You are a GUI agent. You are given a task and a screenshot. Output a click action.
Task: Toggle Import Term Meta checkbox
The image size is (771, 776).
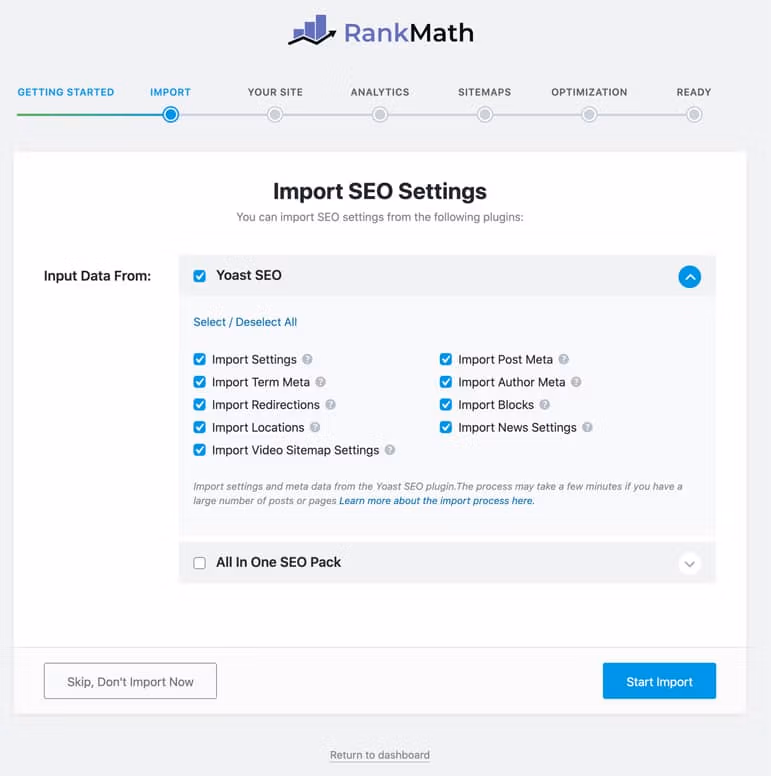(199, 382)
